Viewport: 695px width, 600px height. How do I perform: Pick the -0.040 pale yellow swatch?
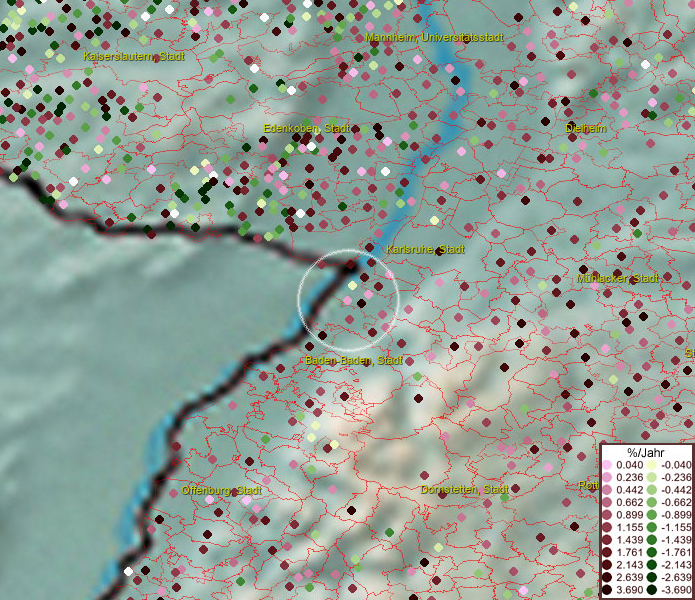[652, 465]
